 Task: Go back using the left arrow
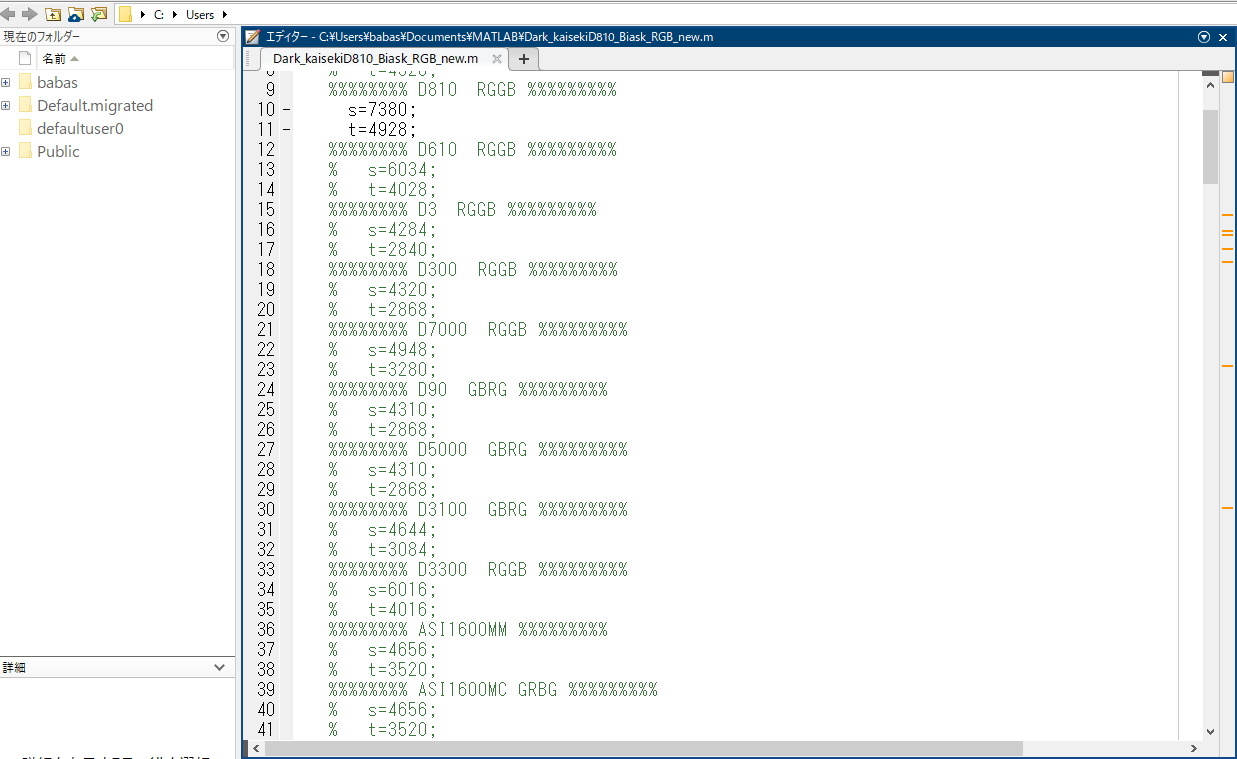tap(8, 14)
